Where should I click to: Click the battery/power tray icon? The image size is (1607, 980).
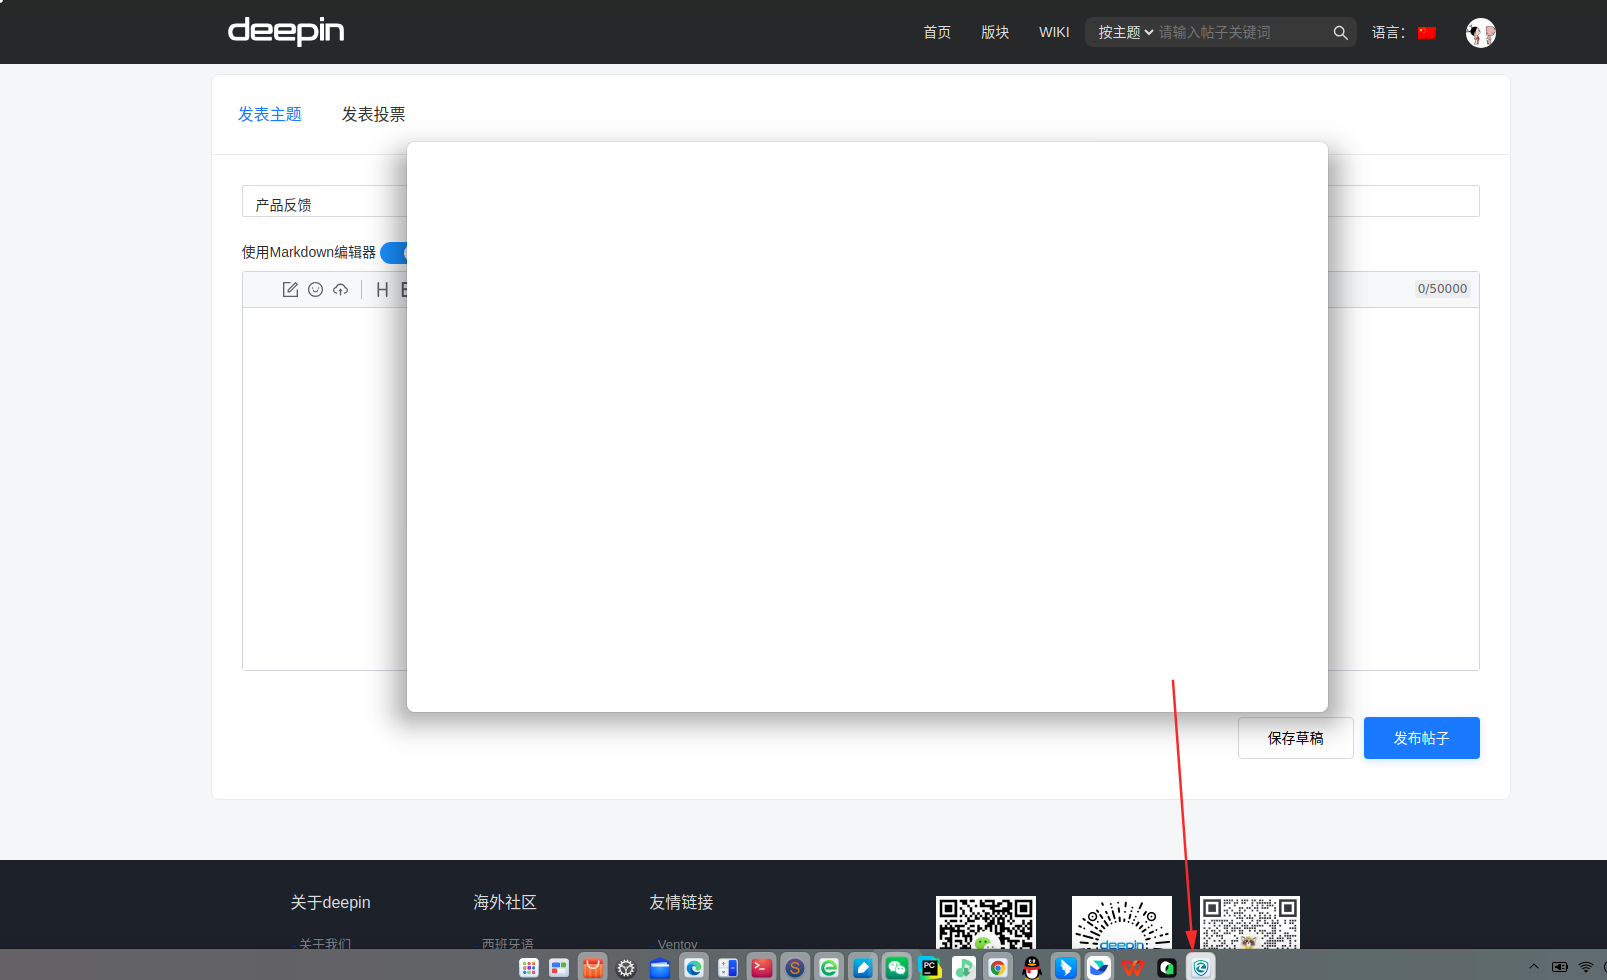point(1560,967)
